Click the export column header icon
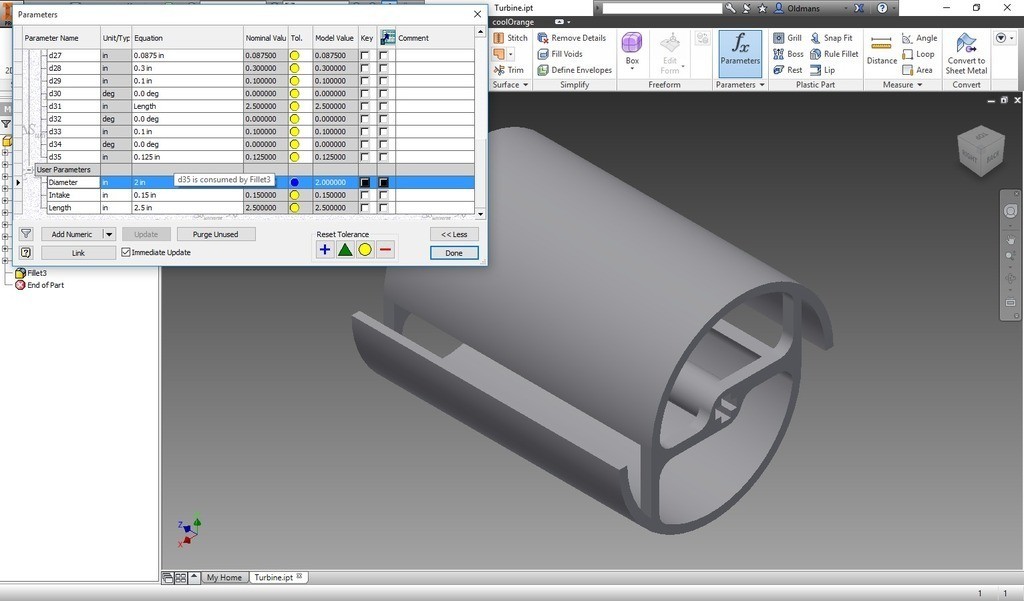Screen dimensions: 1024x601 pyautogui.click(x=387, y=37)
